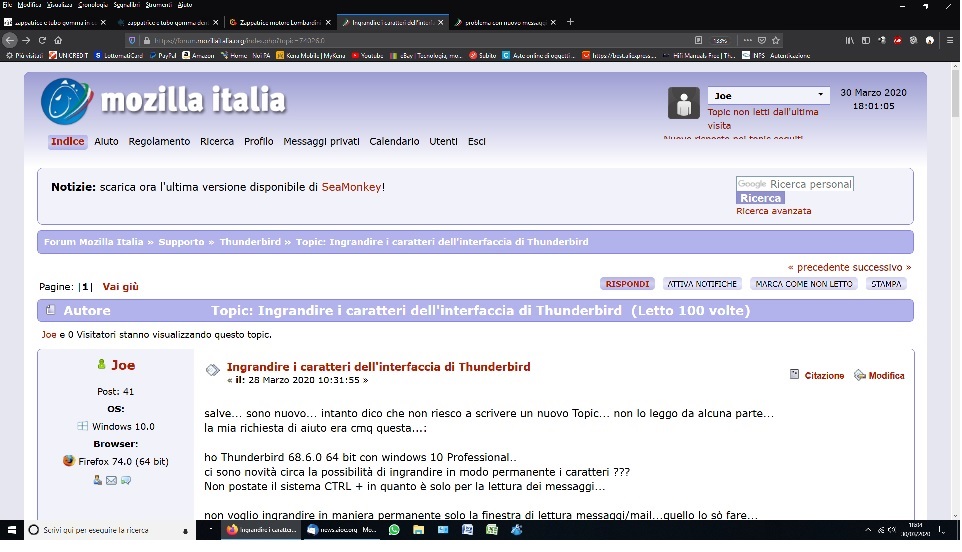The height and width of the screenshot is (552, 962).
Task: Open the Strumenti menu
Action: click(159, 4)
